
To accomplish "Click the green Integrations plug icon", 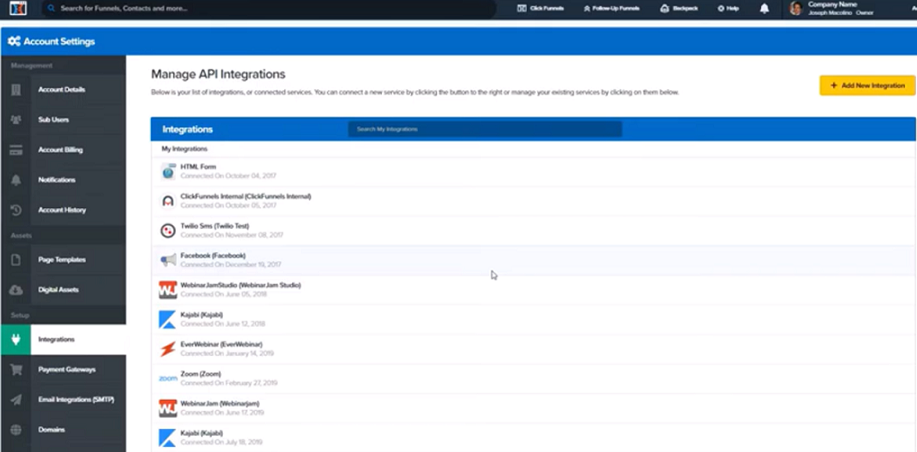I will (16, 340).
